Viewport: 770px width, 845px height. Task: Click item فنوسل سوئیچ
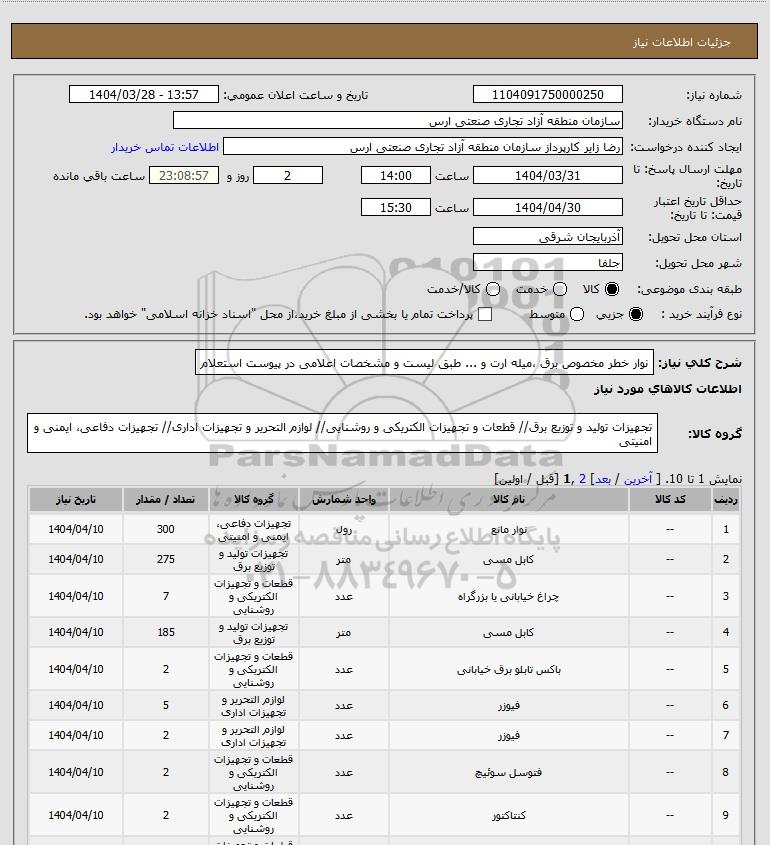click(509, 772)
